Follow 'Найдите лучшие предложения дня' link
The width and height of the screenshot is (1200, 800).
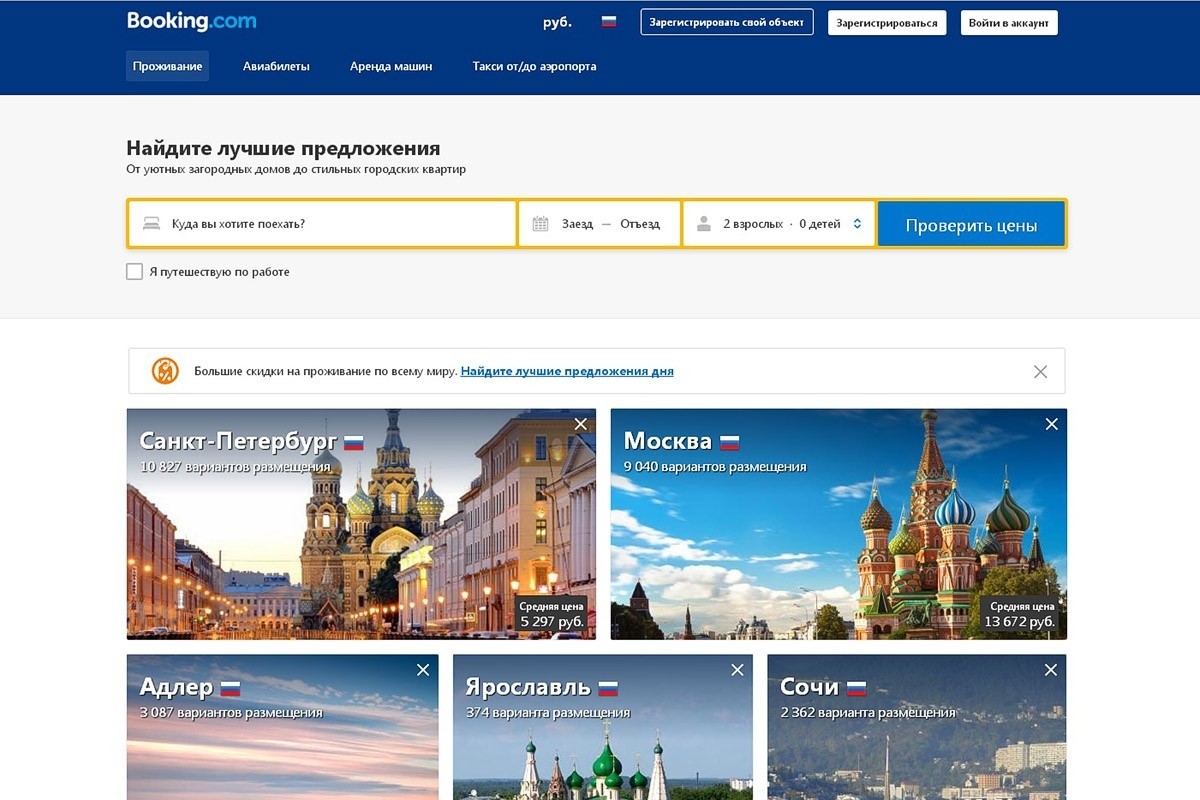tap(567, 371)
